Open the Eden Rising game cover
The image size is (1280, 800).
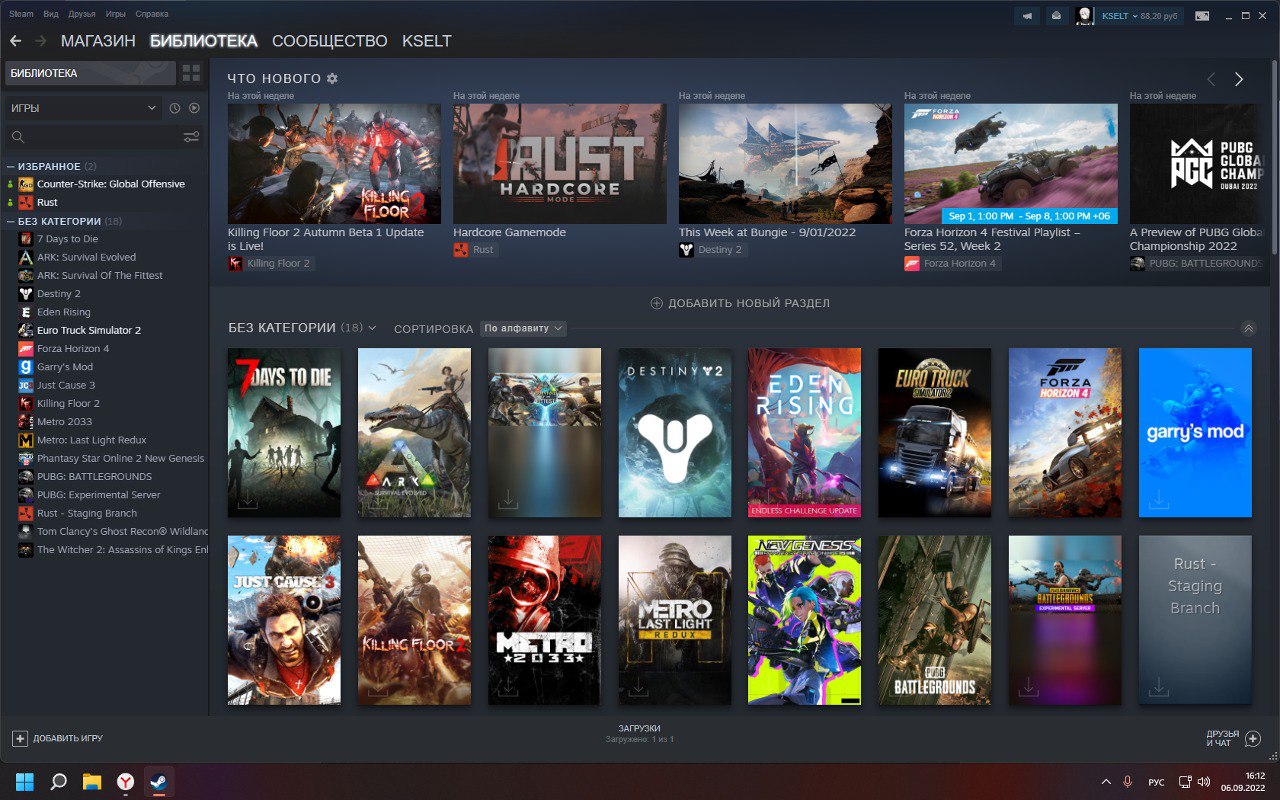pos(805,433)
